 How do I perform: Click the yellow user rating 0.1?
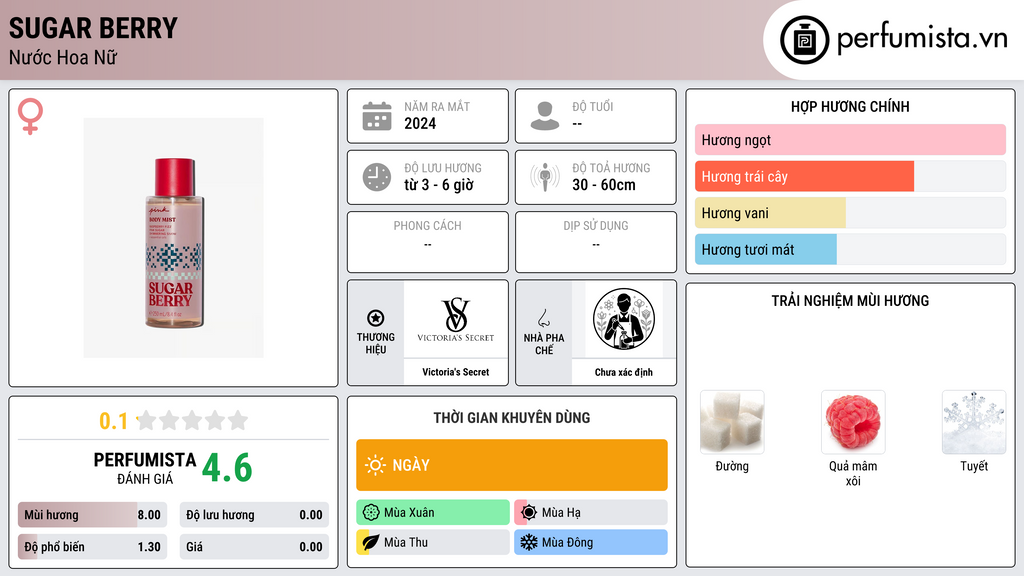[113, 421]
